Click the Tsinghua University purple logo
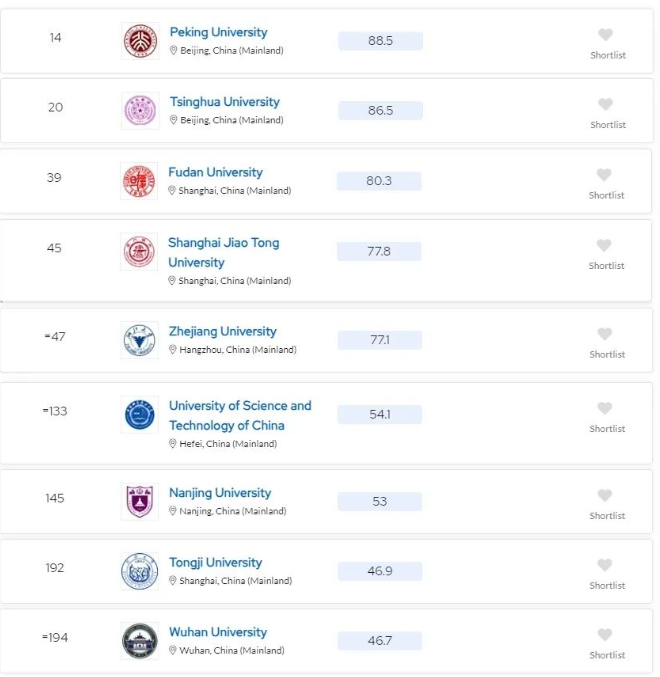 140,111
